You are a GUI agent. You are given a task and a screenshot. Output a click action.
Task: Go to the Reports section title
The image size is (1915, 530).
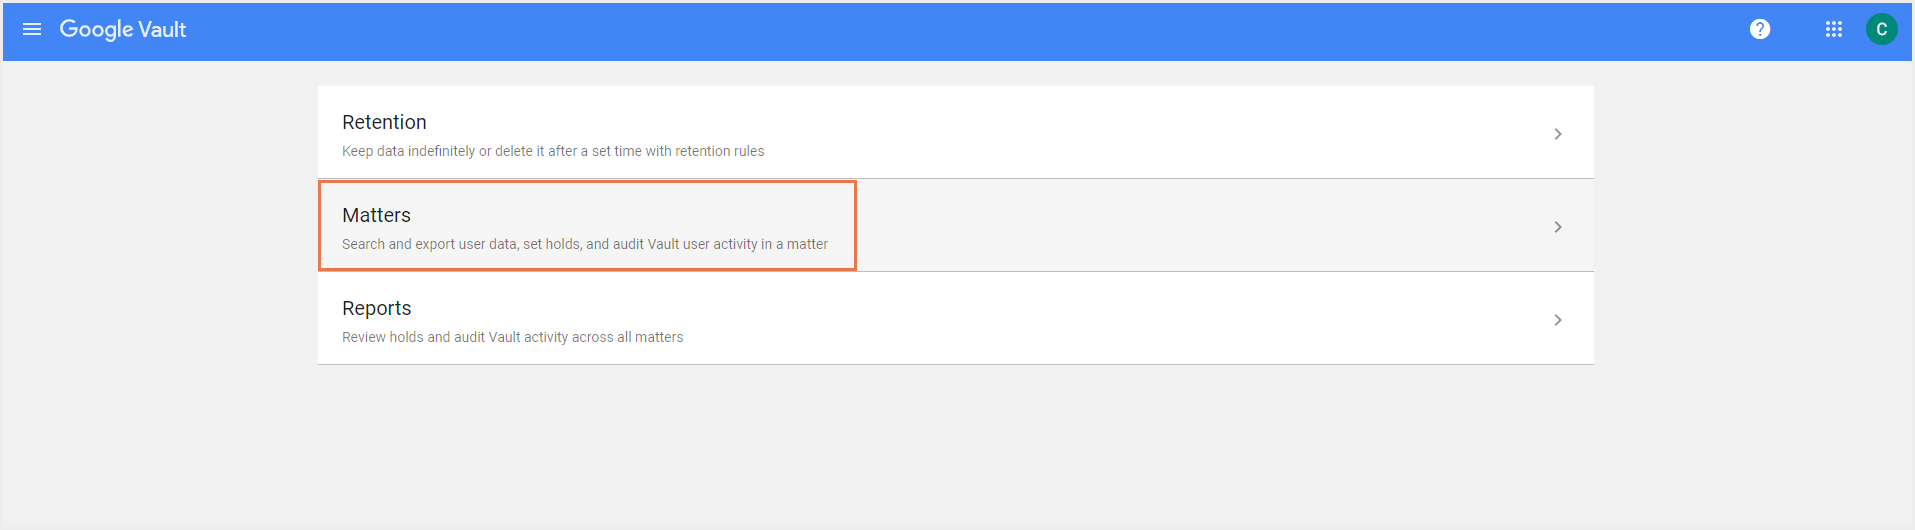coord(376,308)
